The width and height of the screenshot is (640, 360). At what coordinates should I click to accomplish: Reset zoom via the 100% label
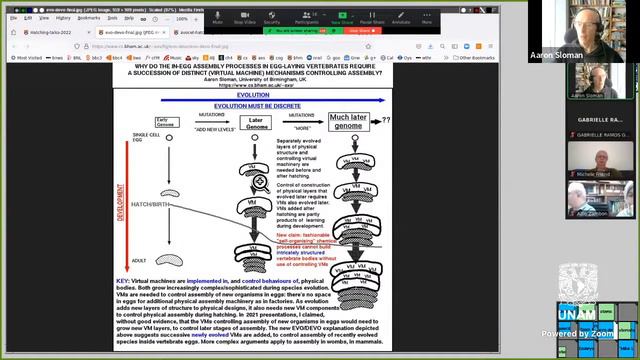pos(182,19)
